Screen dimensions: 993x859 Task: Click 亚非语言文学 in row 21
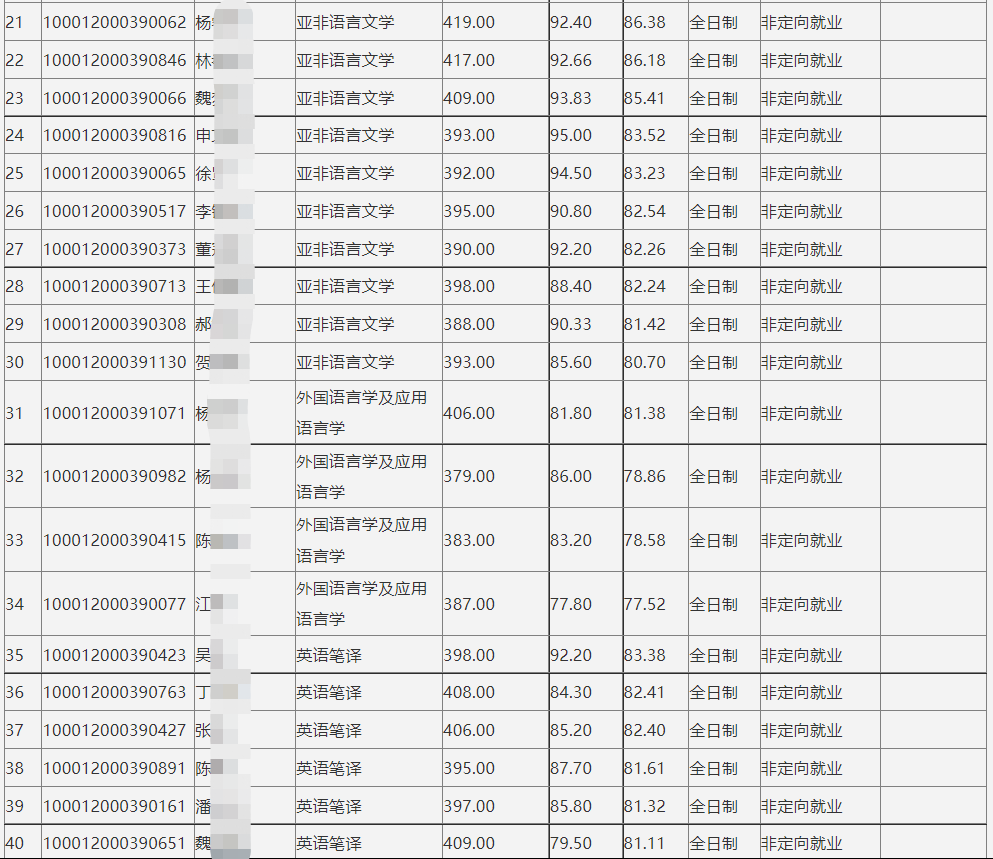tap(345, 23)
